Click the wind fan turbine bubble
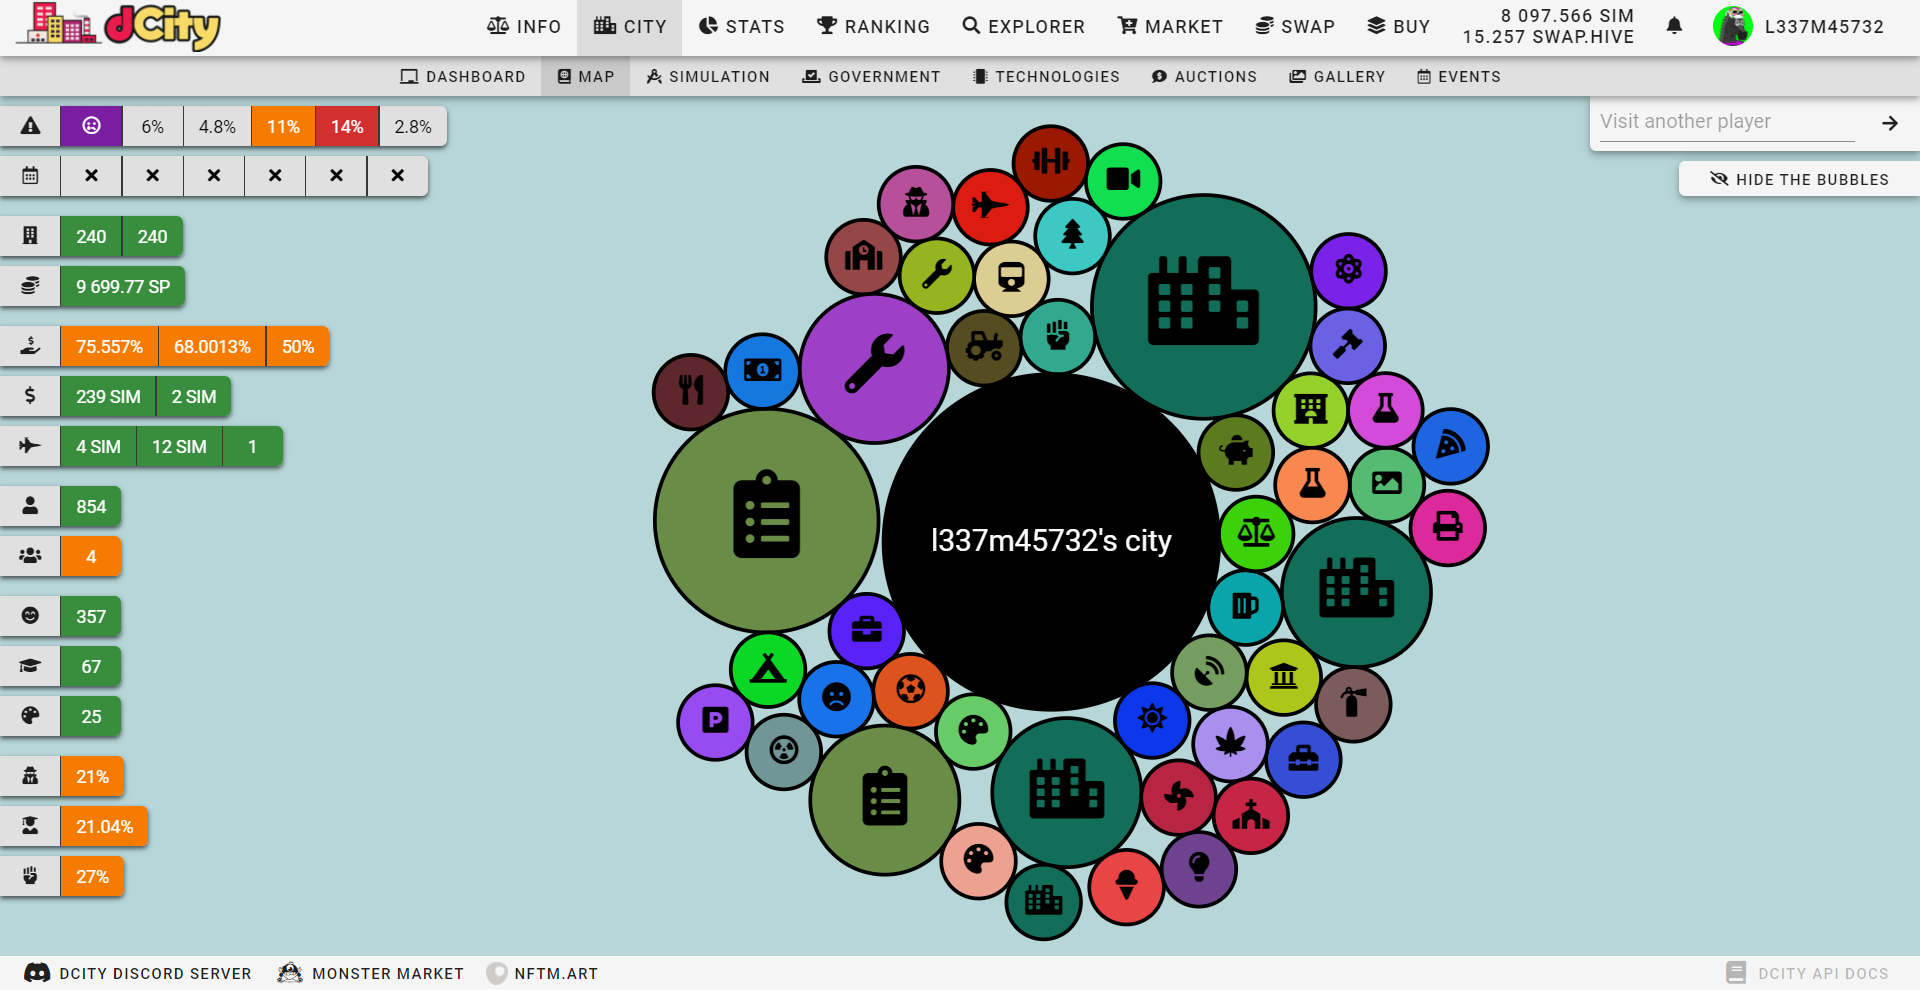Viewport: 1920px width, 990px height. click(x=1178, y=797)
